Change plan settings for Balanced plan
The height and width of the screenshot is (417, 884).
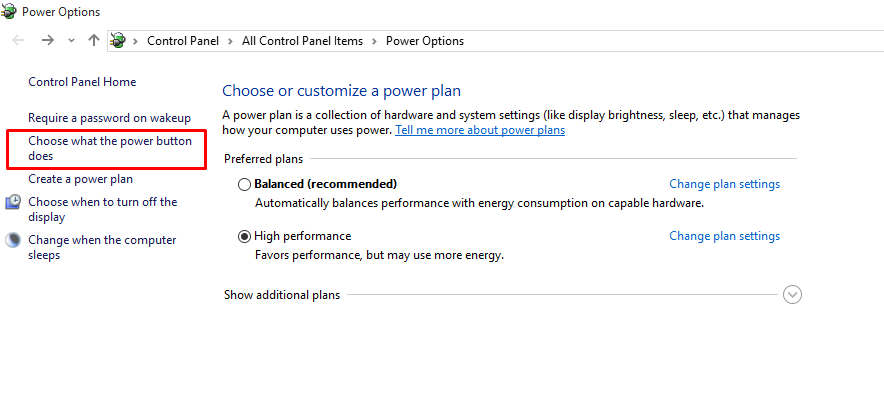coord(724,184)
